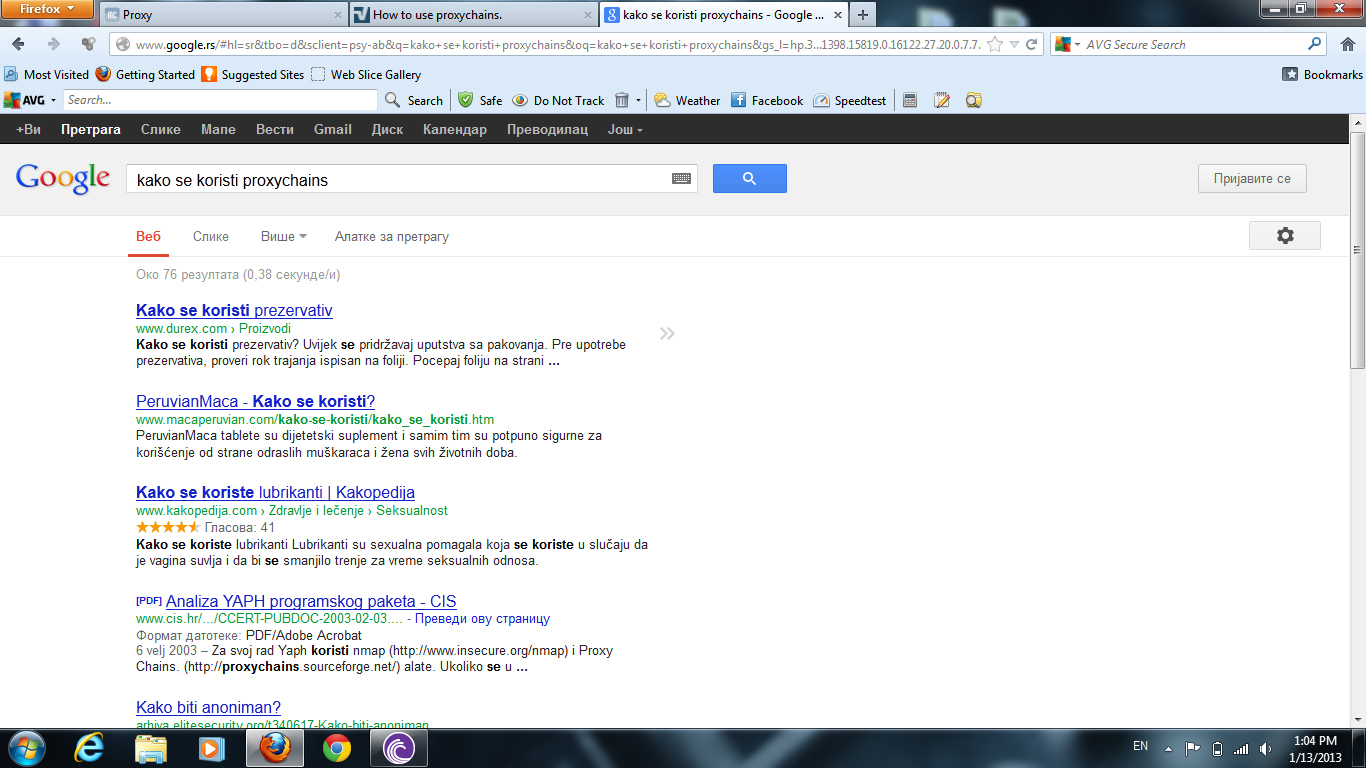Expand the trash can dropdown arrow
The image size is (1366, 768).
638,100
